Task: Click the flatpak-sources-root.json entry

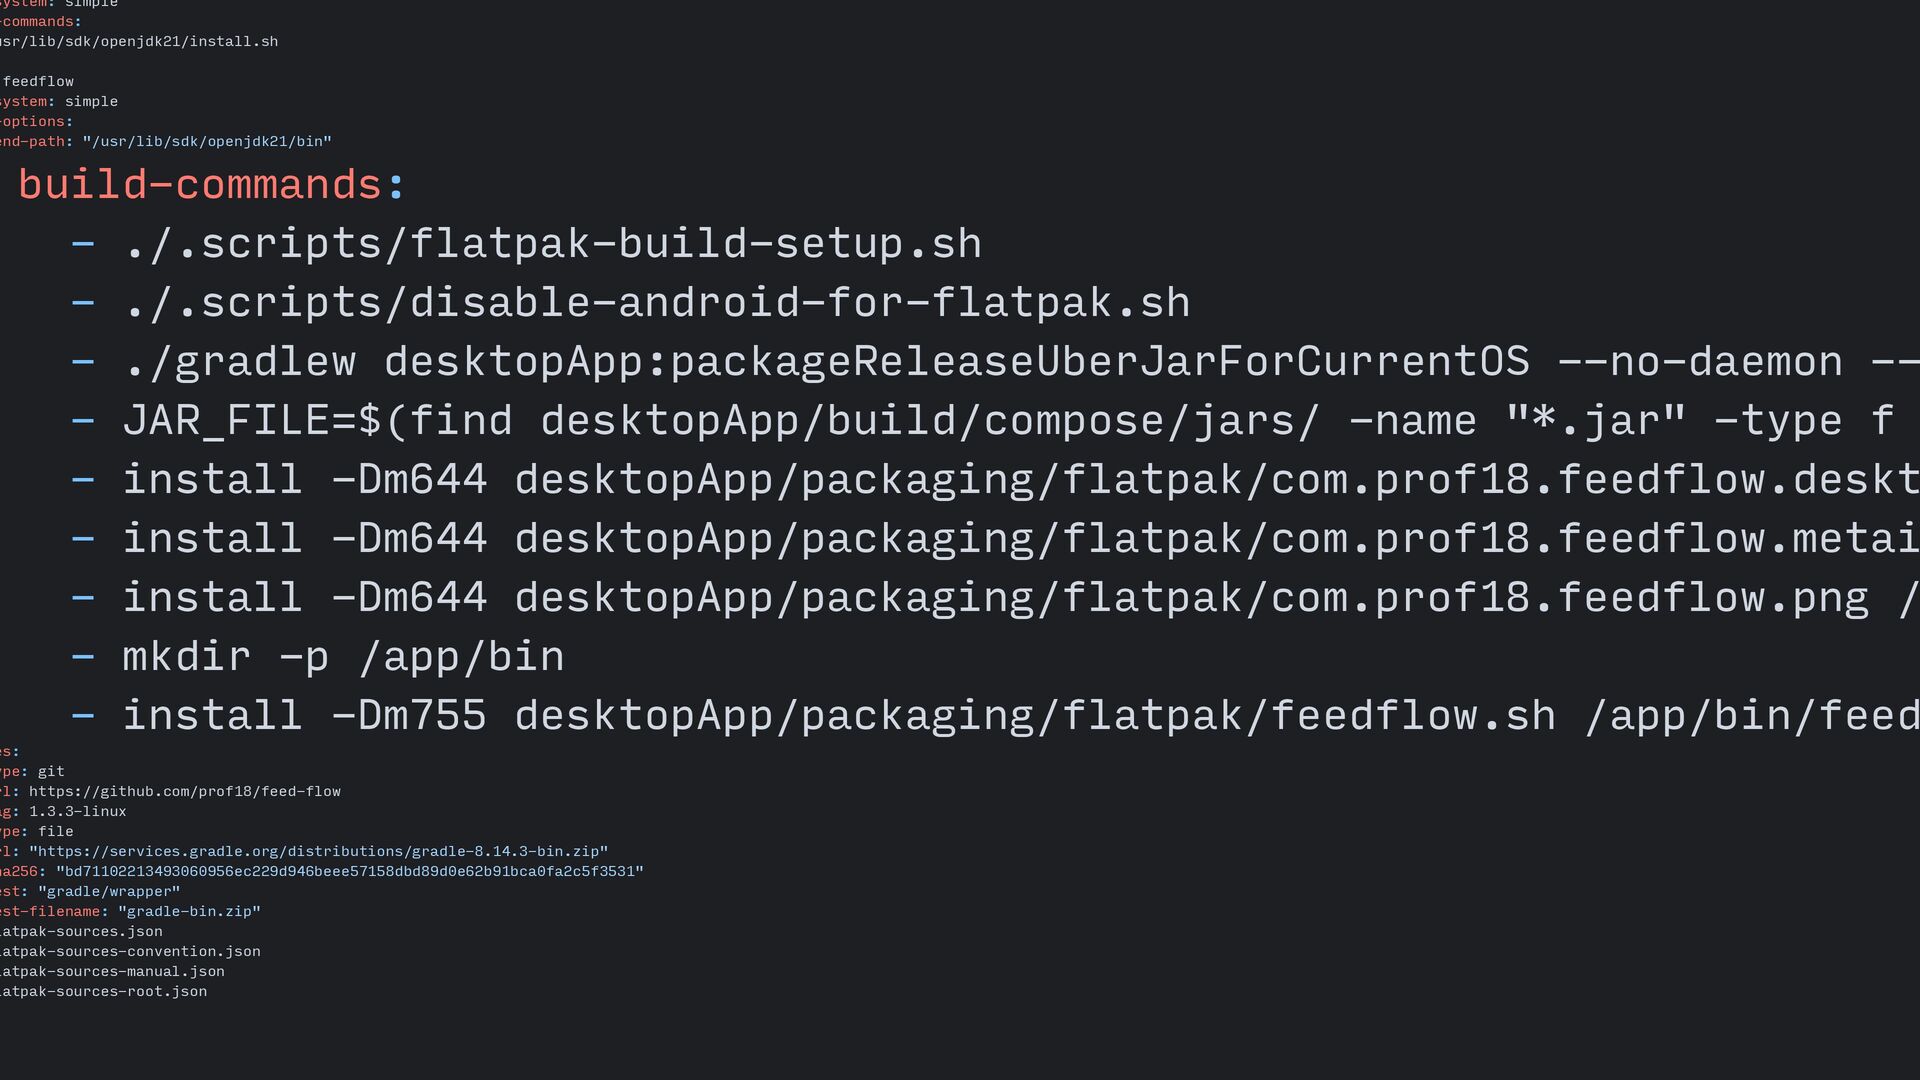Action: click(x=103, y=992)
